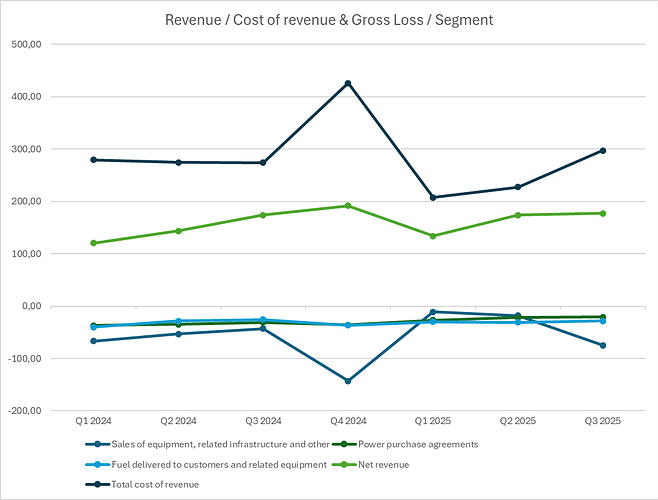
Task: Click Total cost of revenue peak at Q4 2024
Action: pos(348,83)
